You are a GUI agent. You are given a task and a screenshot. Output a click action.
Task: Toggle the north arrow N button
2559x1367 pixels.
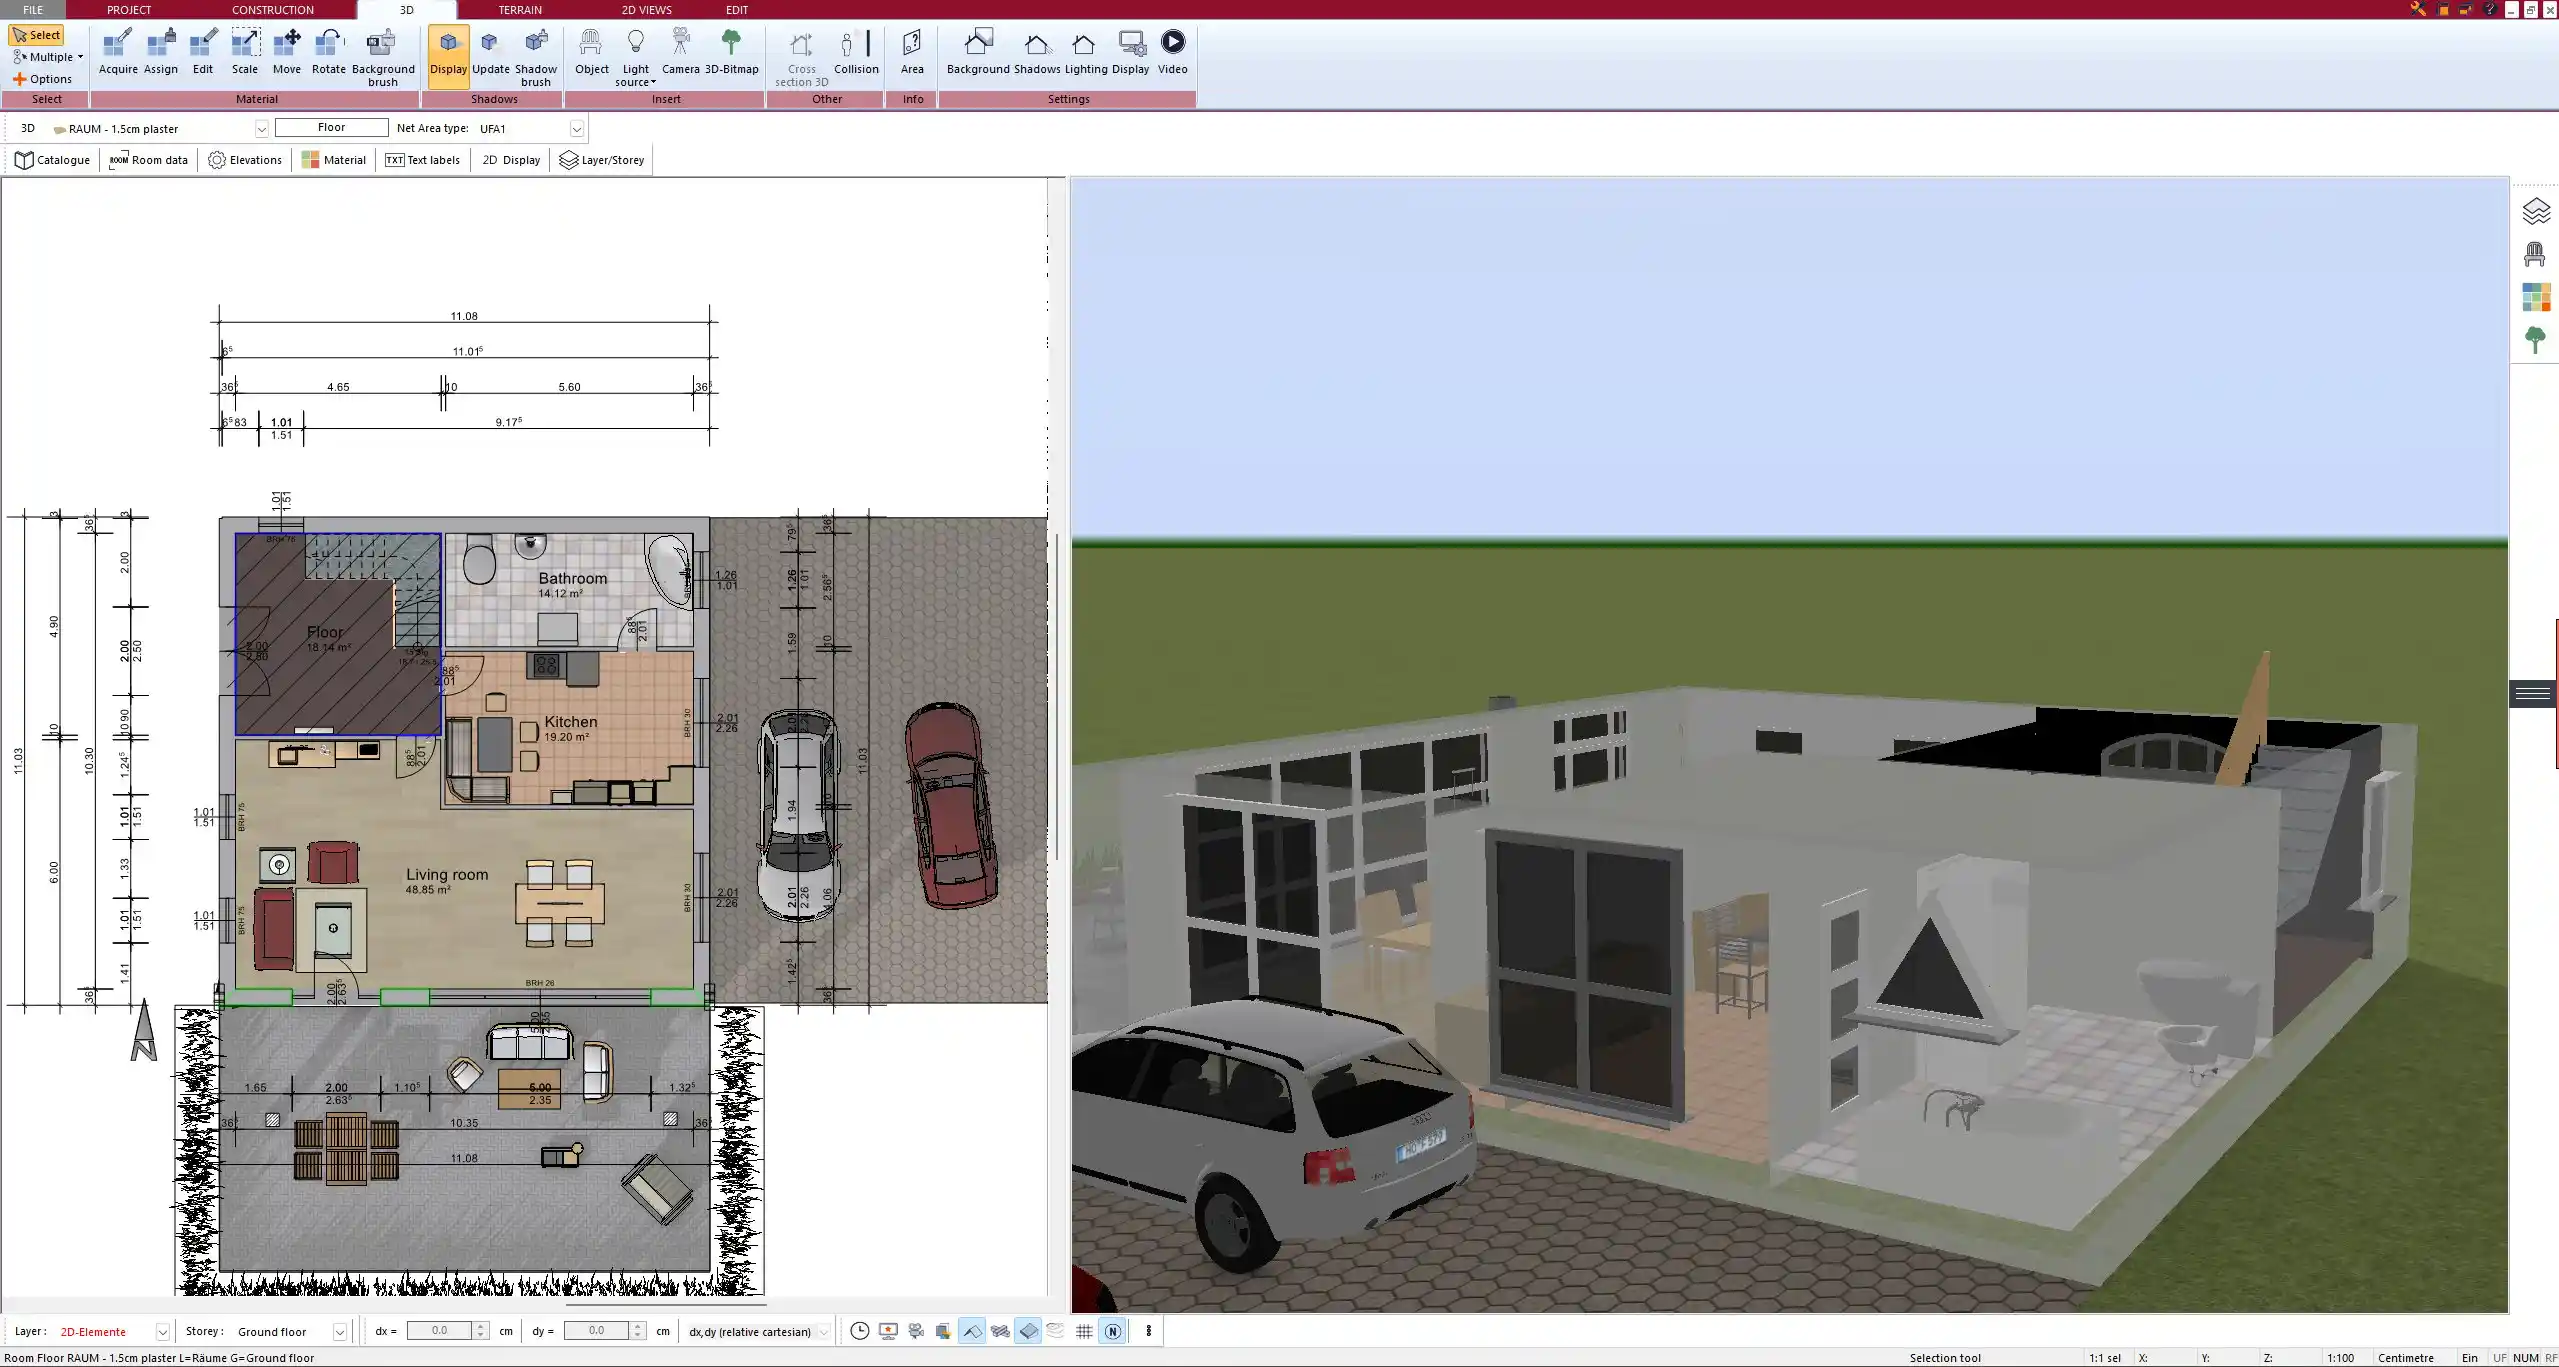coord(1113,1331)
